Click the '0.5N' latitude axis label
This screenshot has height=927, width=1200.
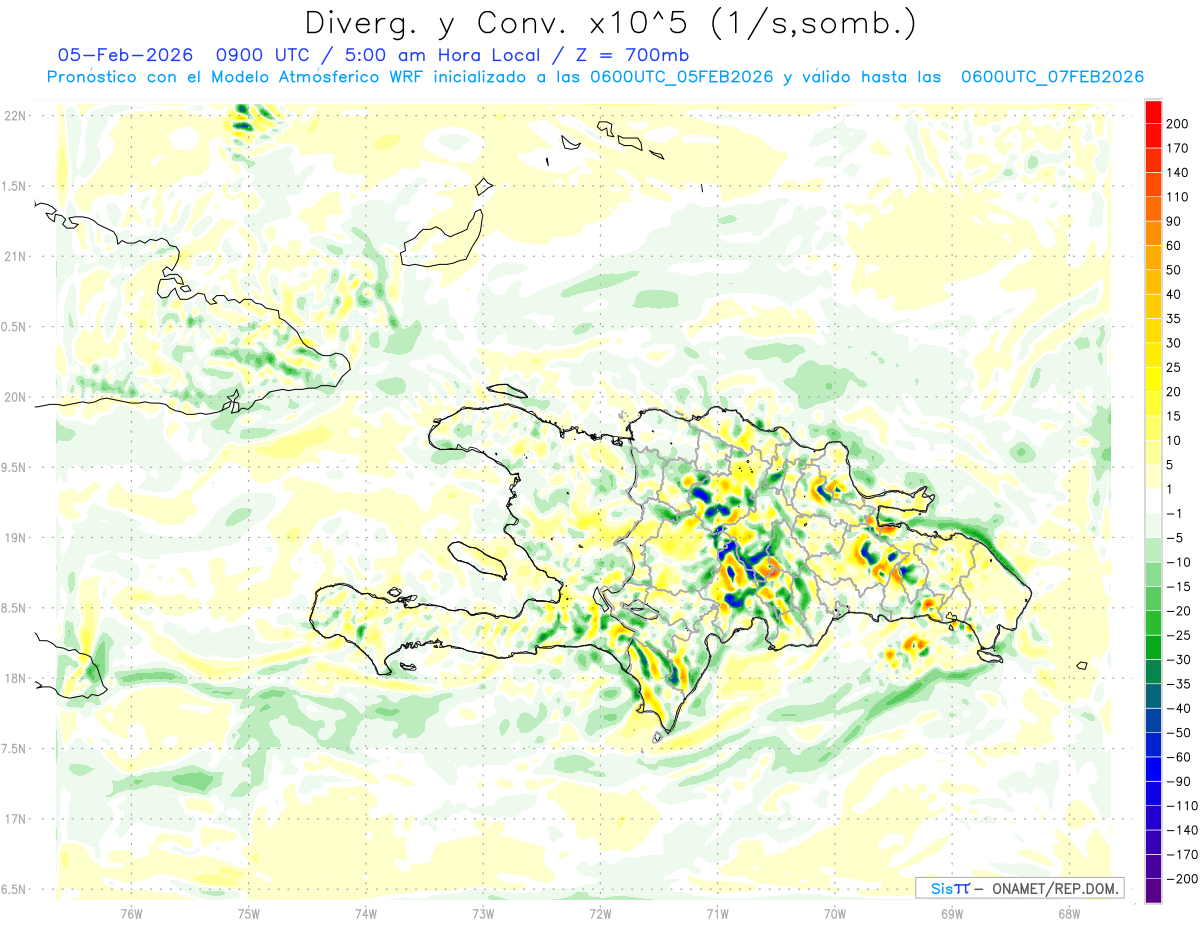15,327
